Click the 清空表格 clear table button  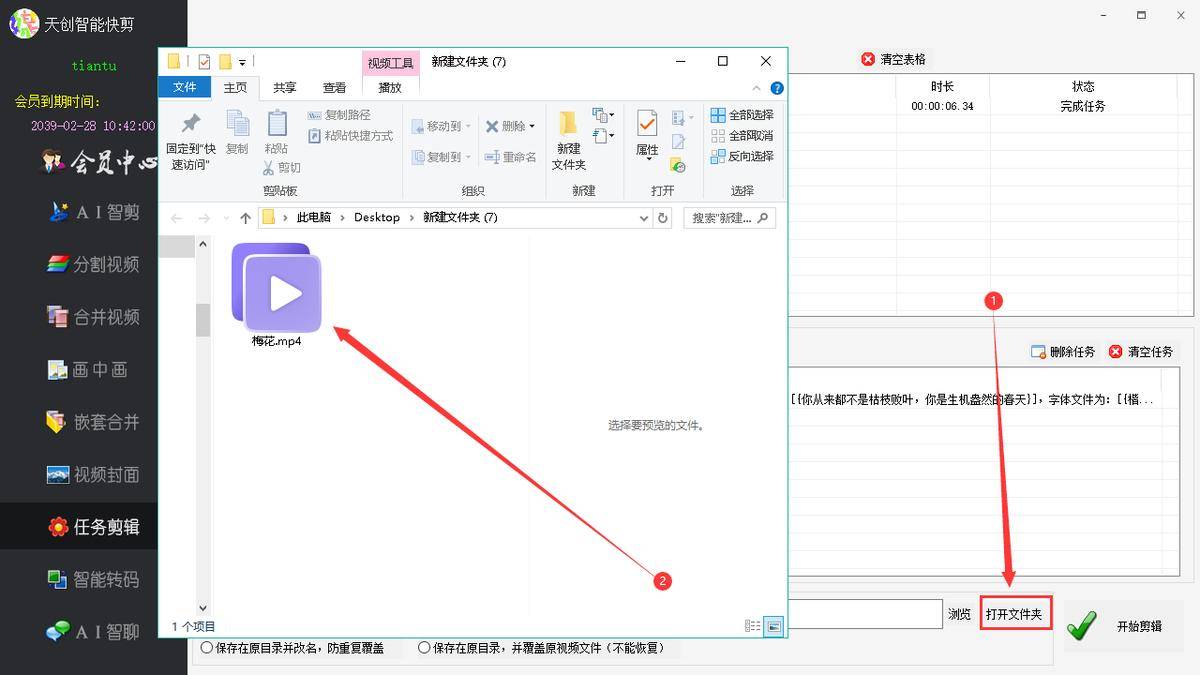coord(894,59)
